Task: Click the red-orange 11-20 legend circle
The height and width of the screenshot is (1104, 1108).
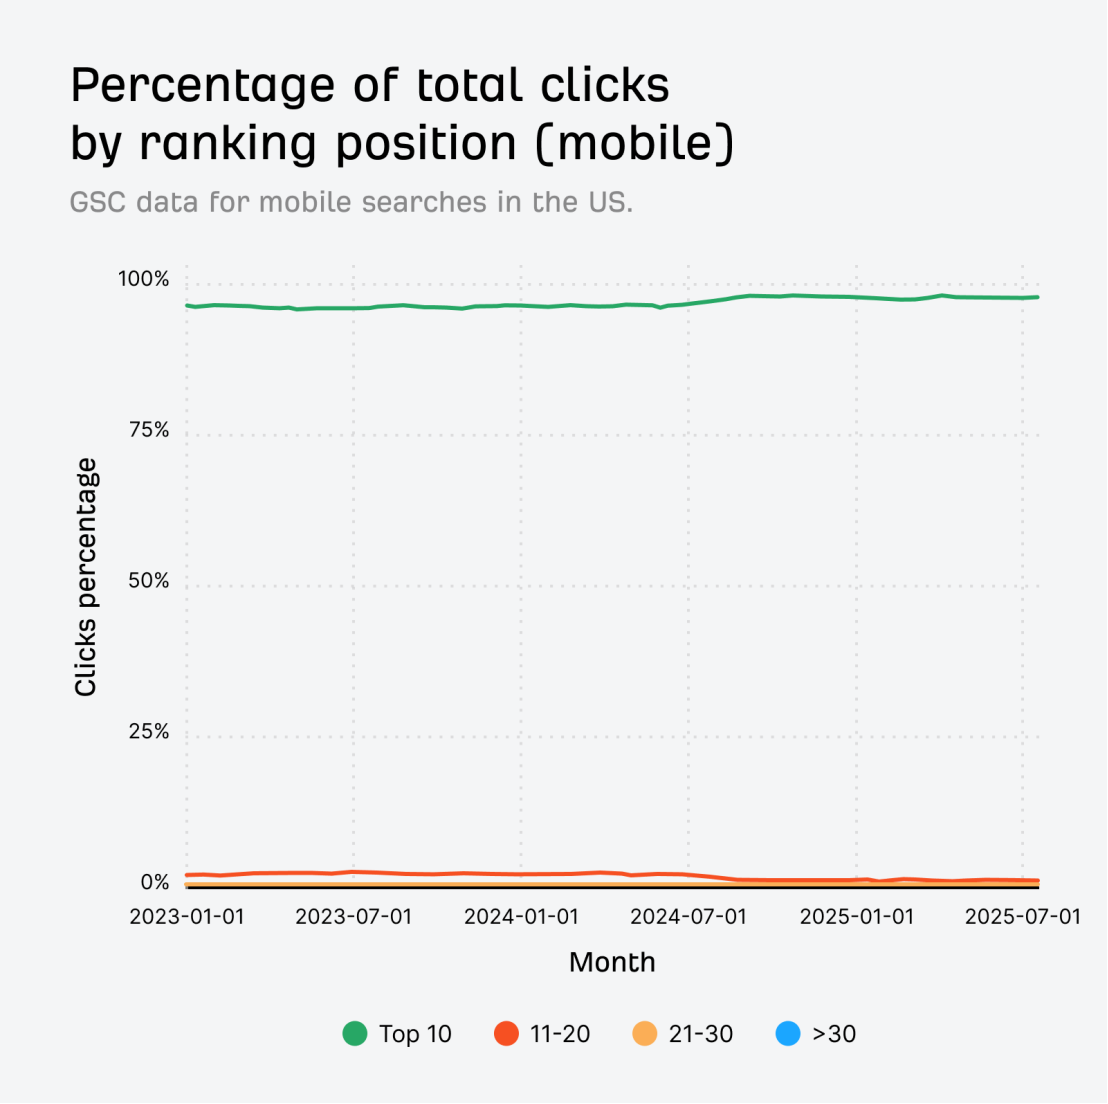Action: point(507,1033)
